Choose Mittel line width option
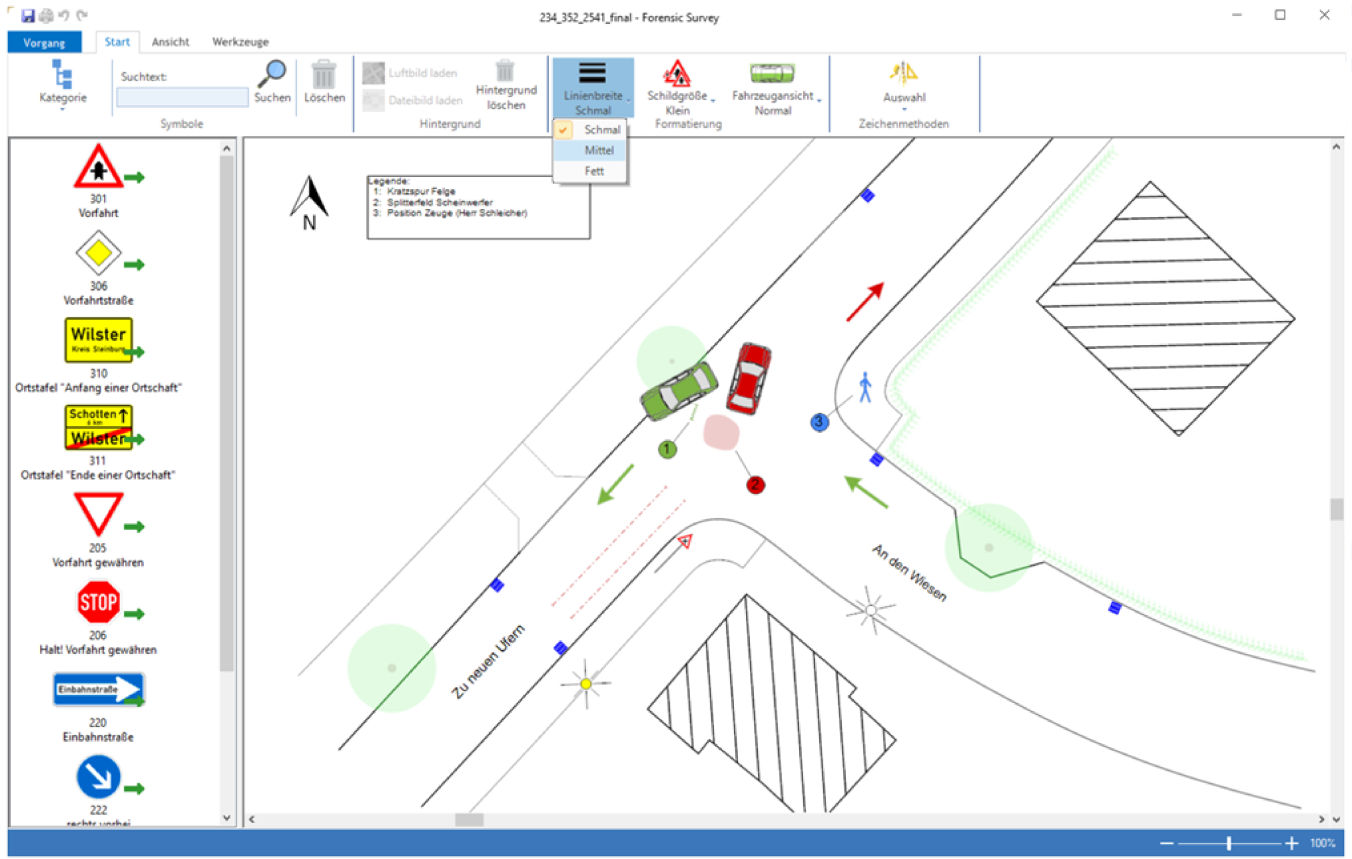Viewport: 1352px width, 859px height. [x=599, y=150]
